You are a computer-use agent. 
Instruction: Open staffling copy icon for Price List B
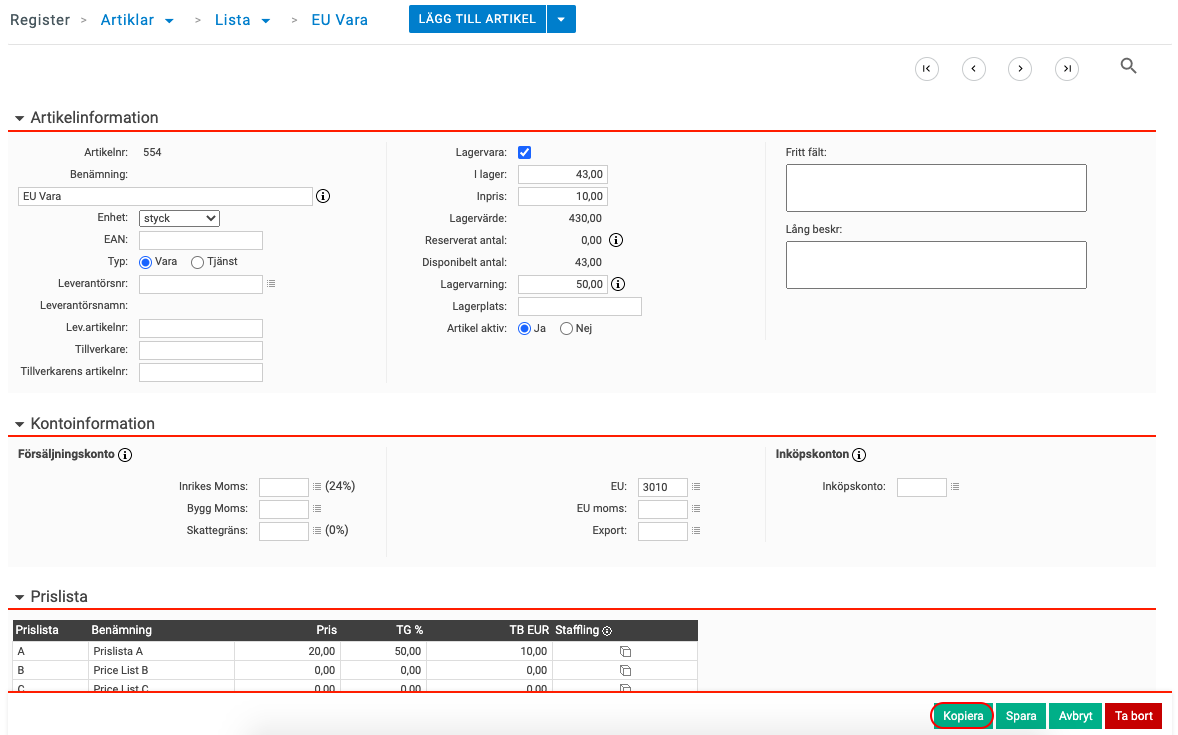pyautogui.click(x=625, y=670)
